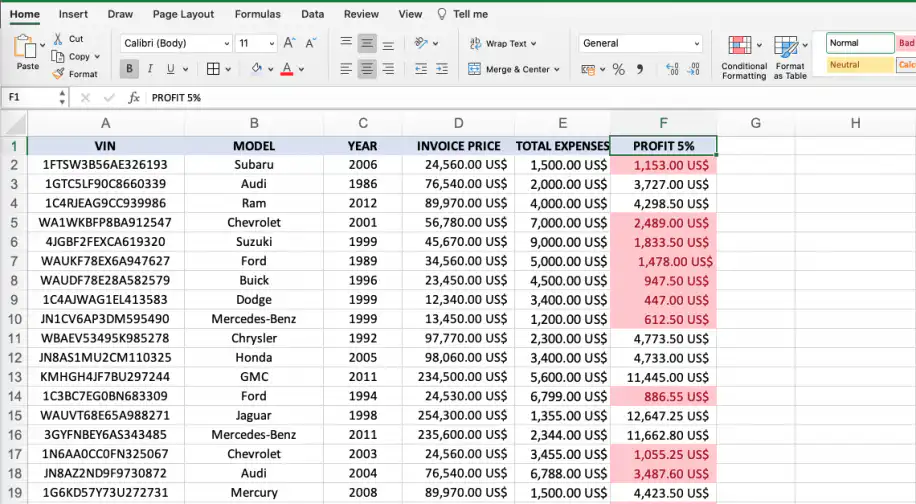Open Conditional Formatting
Viewport: 916px width, 504px height.
[744, 57]
